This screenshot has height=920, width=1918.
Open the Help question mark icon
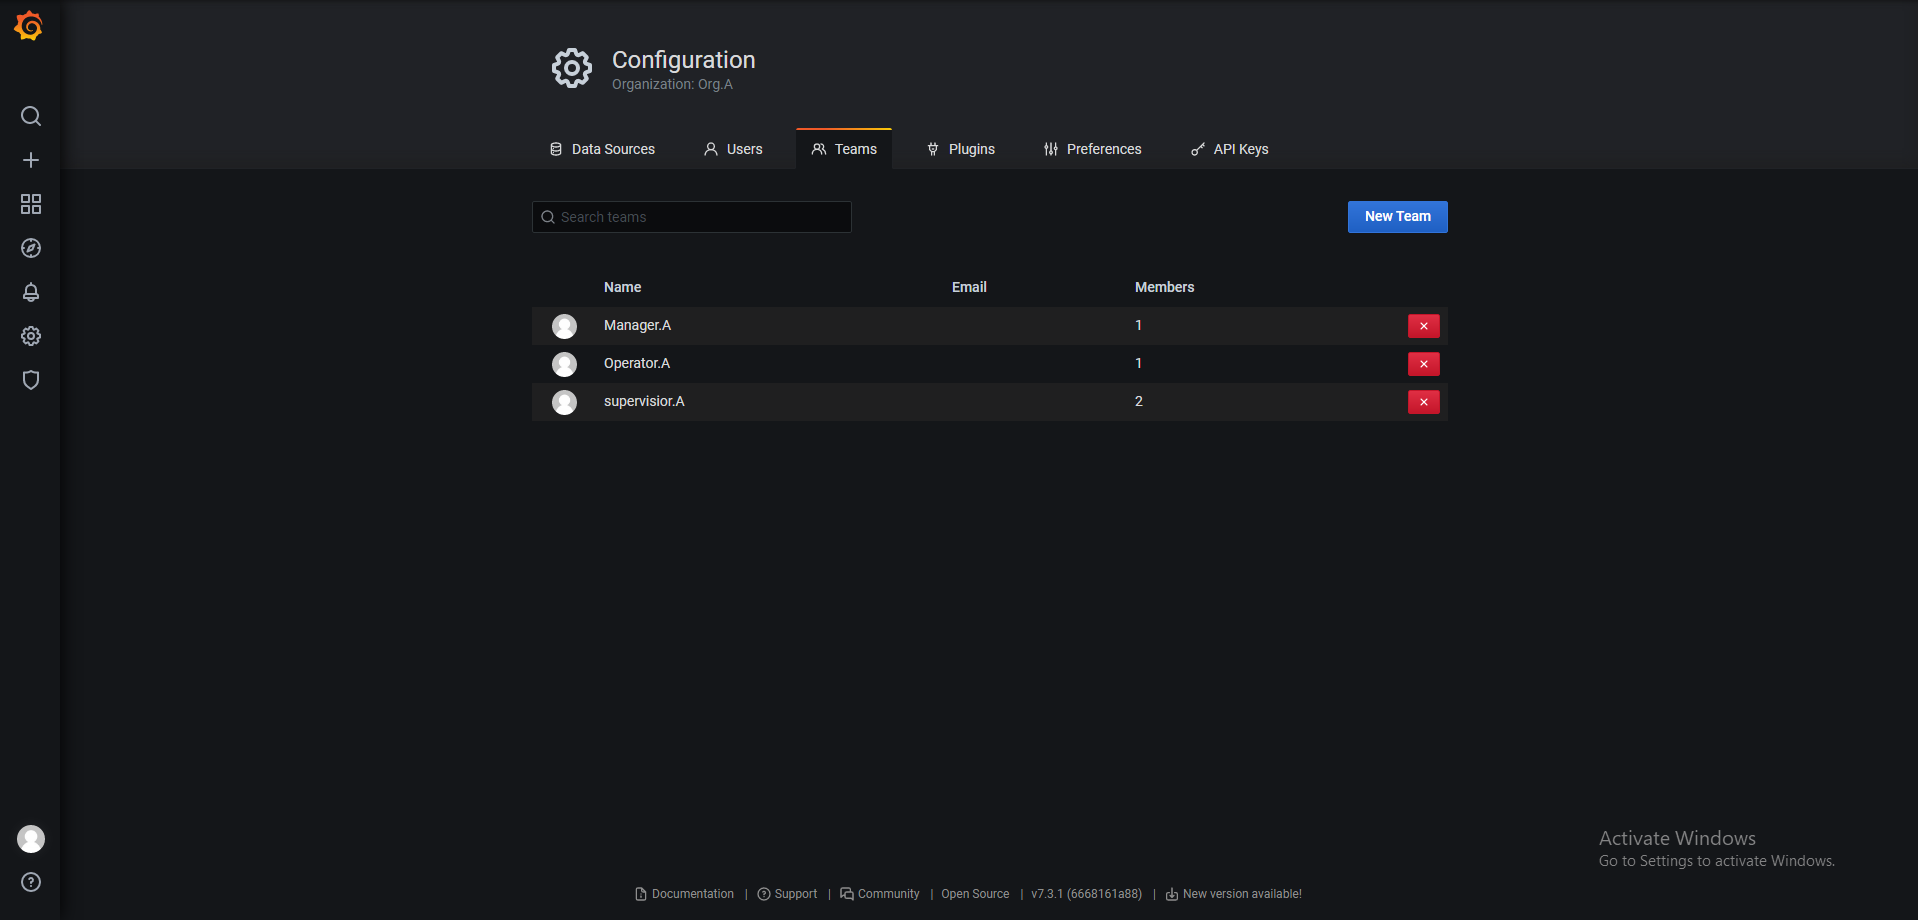[31, 882]
